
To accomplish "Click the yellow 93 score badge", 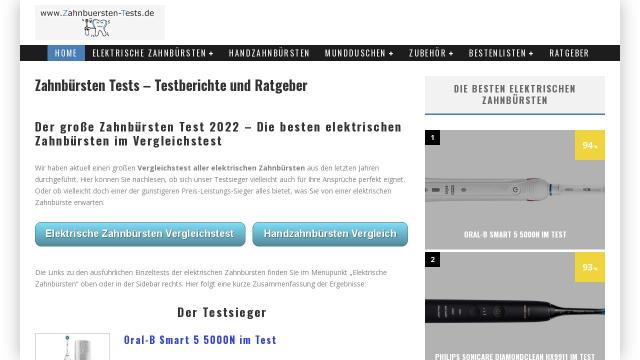I will [589, 267].
